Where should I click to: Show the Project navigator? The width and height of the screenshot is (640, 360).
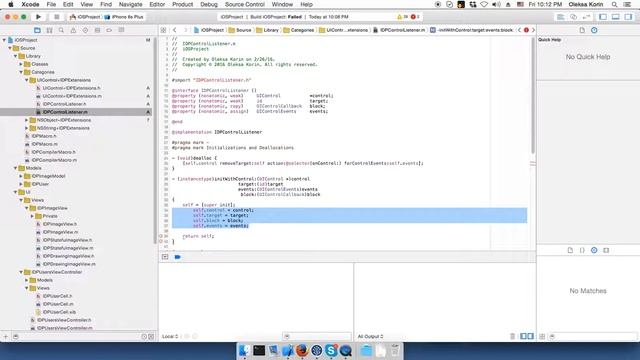coord(37,30)
